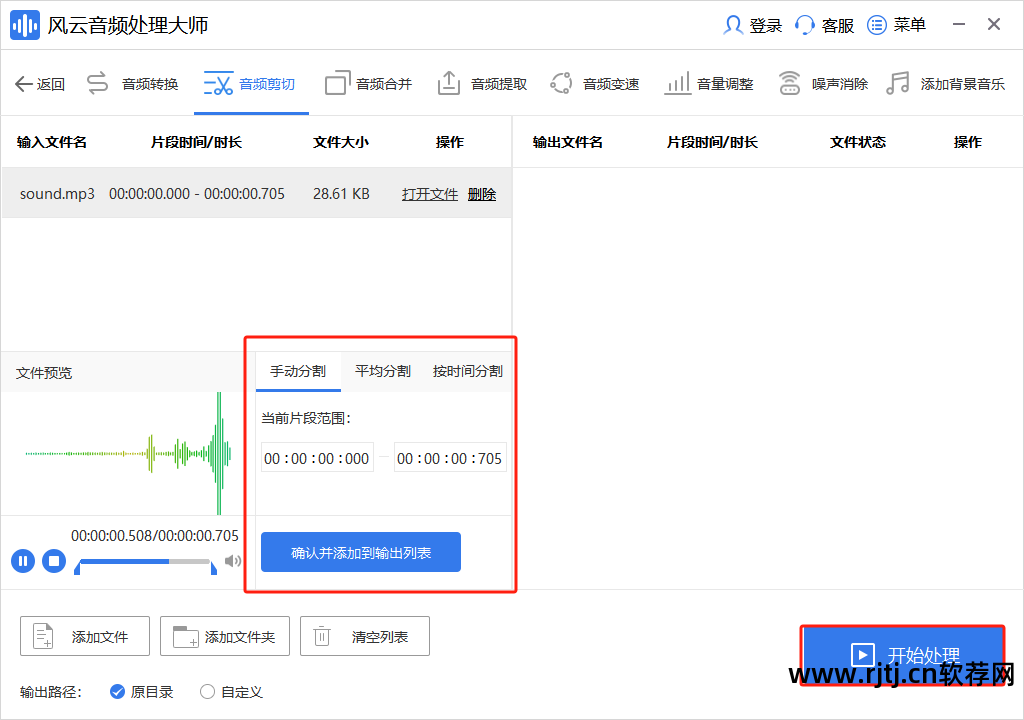Select the 原目录 output path option

tap(118, 691)
